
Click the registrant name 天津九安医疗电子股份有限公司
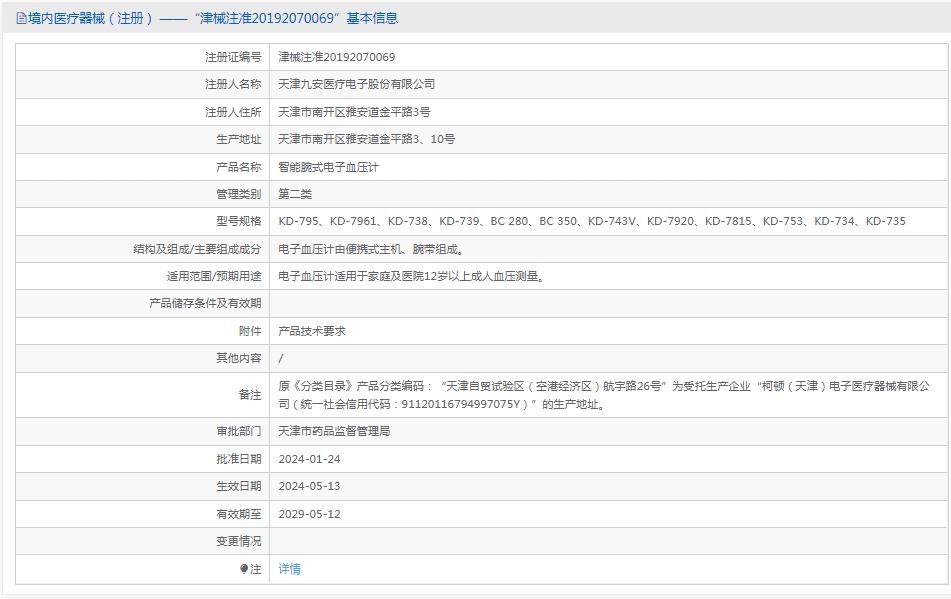[357, 84]
